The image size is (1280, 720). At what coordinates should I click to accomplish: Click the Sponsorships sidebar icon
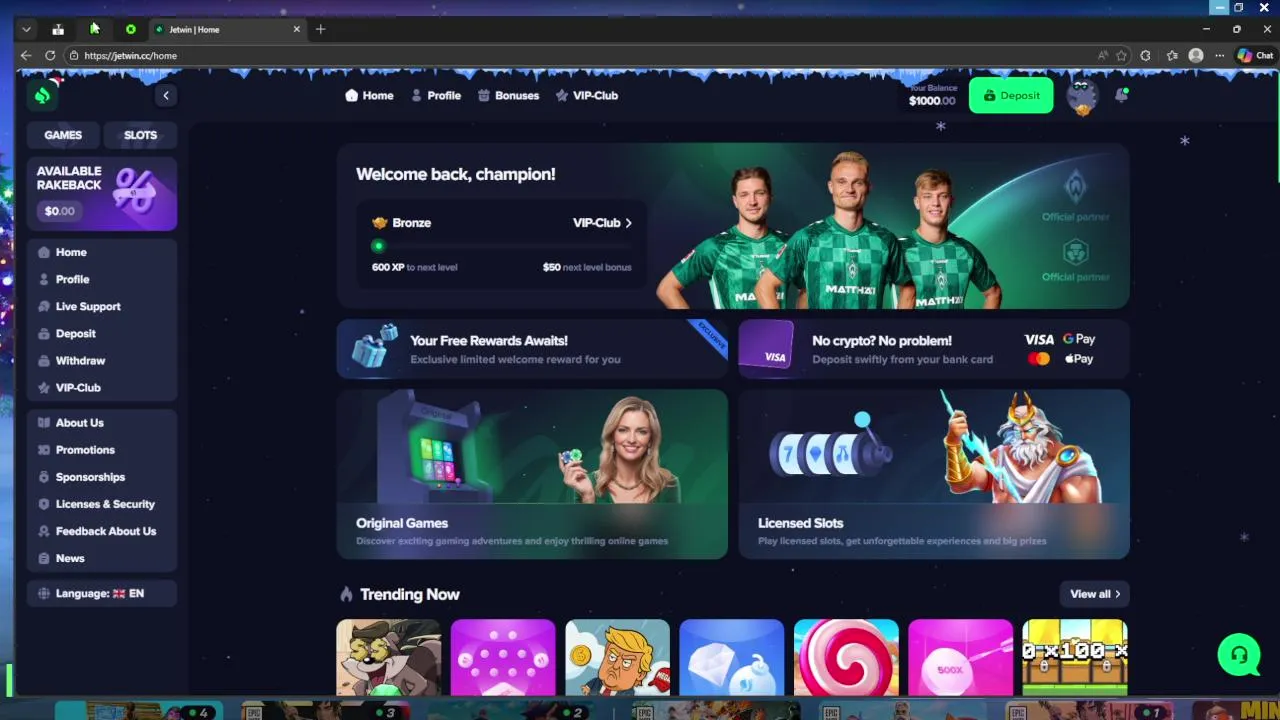tap(44, 477)
